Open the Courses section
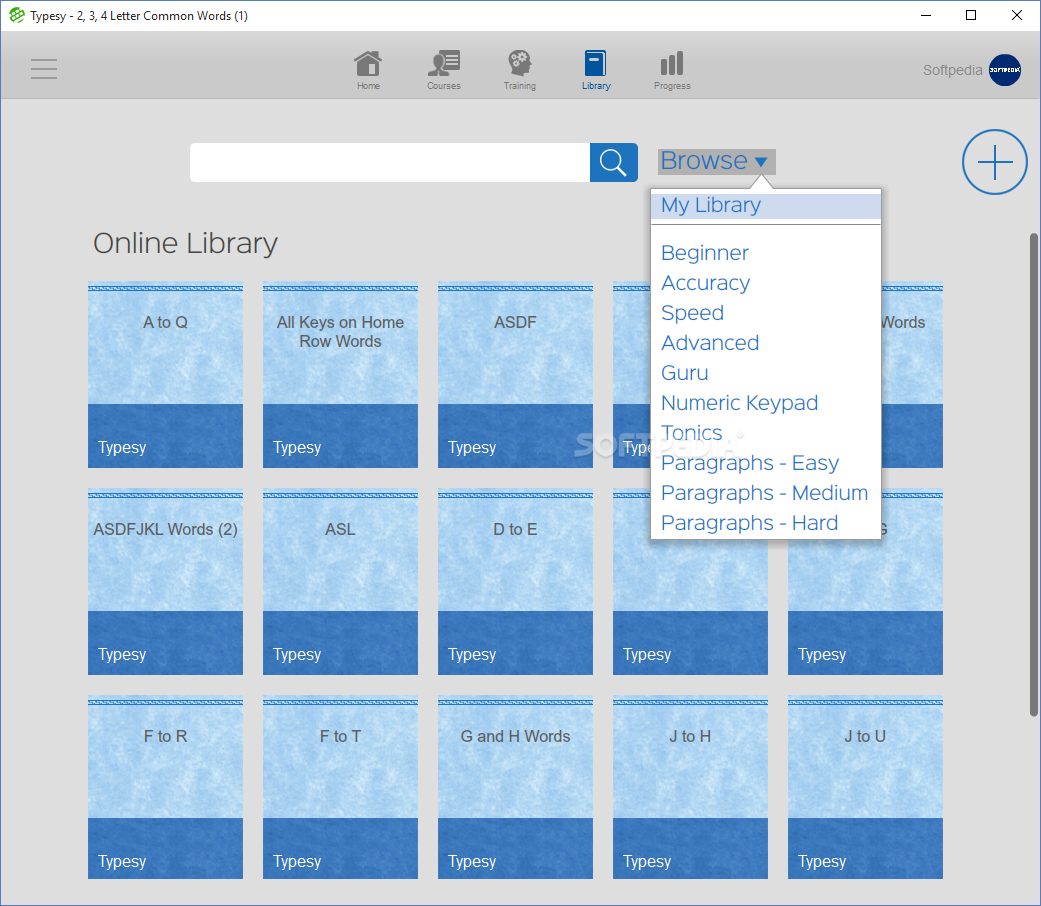 (443, 70)
